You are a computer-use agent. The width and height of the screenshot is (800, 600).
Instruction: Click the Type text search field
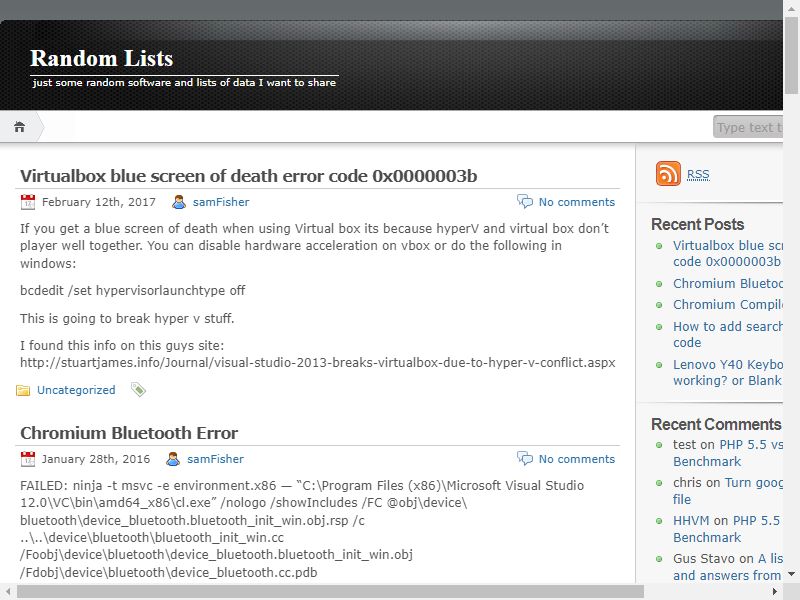click(x=747, y=127)
